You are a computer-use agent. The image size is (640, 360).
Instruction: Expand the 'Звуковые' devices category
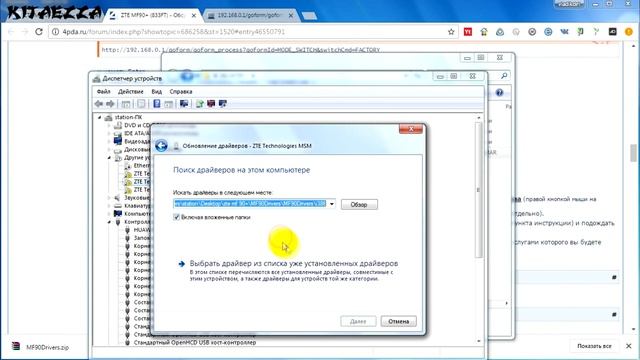[109, 198]
